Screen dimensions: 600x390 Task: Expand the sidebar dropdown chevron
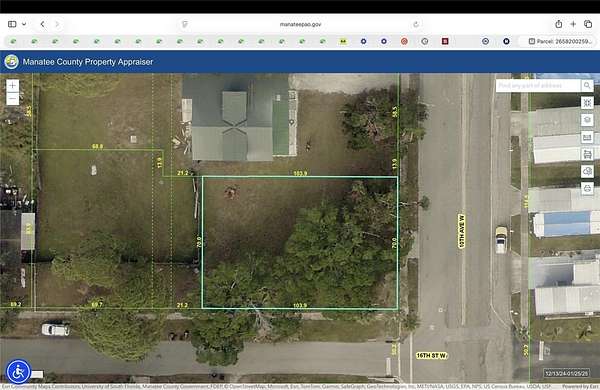pos(24,24)
